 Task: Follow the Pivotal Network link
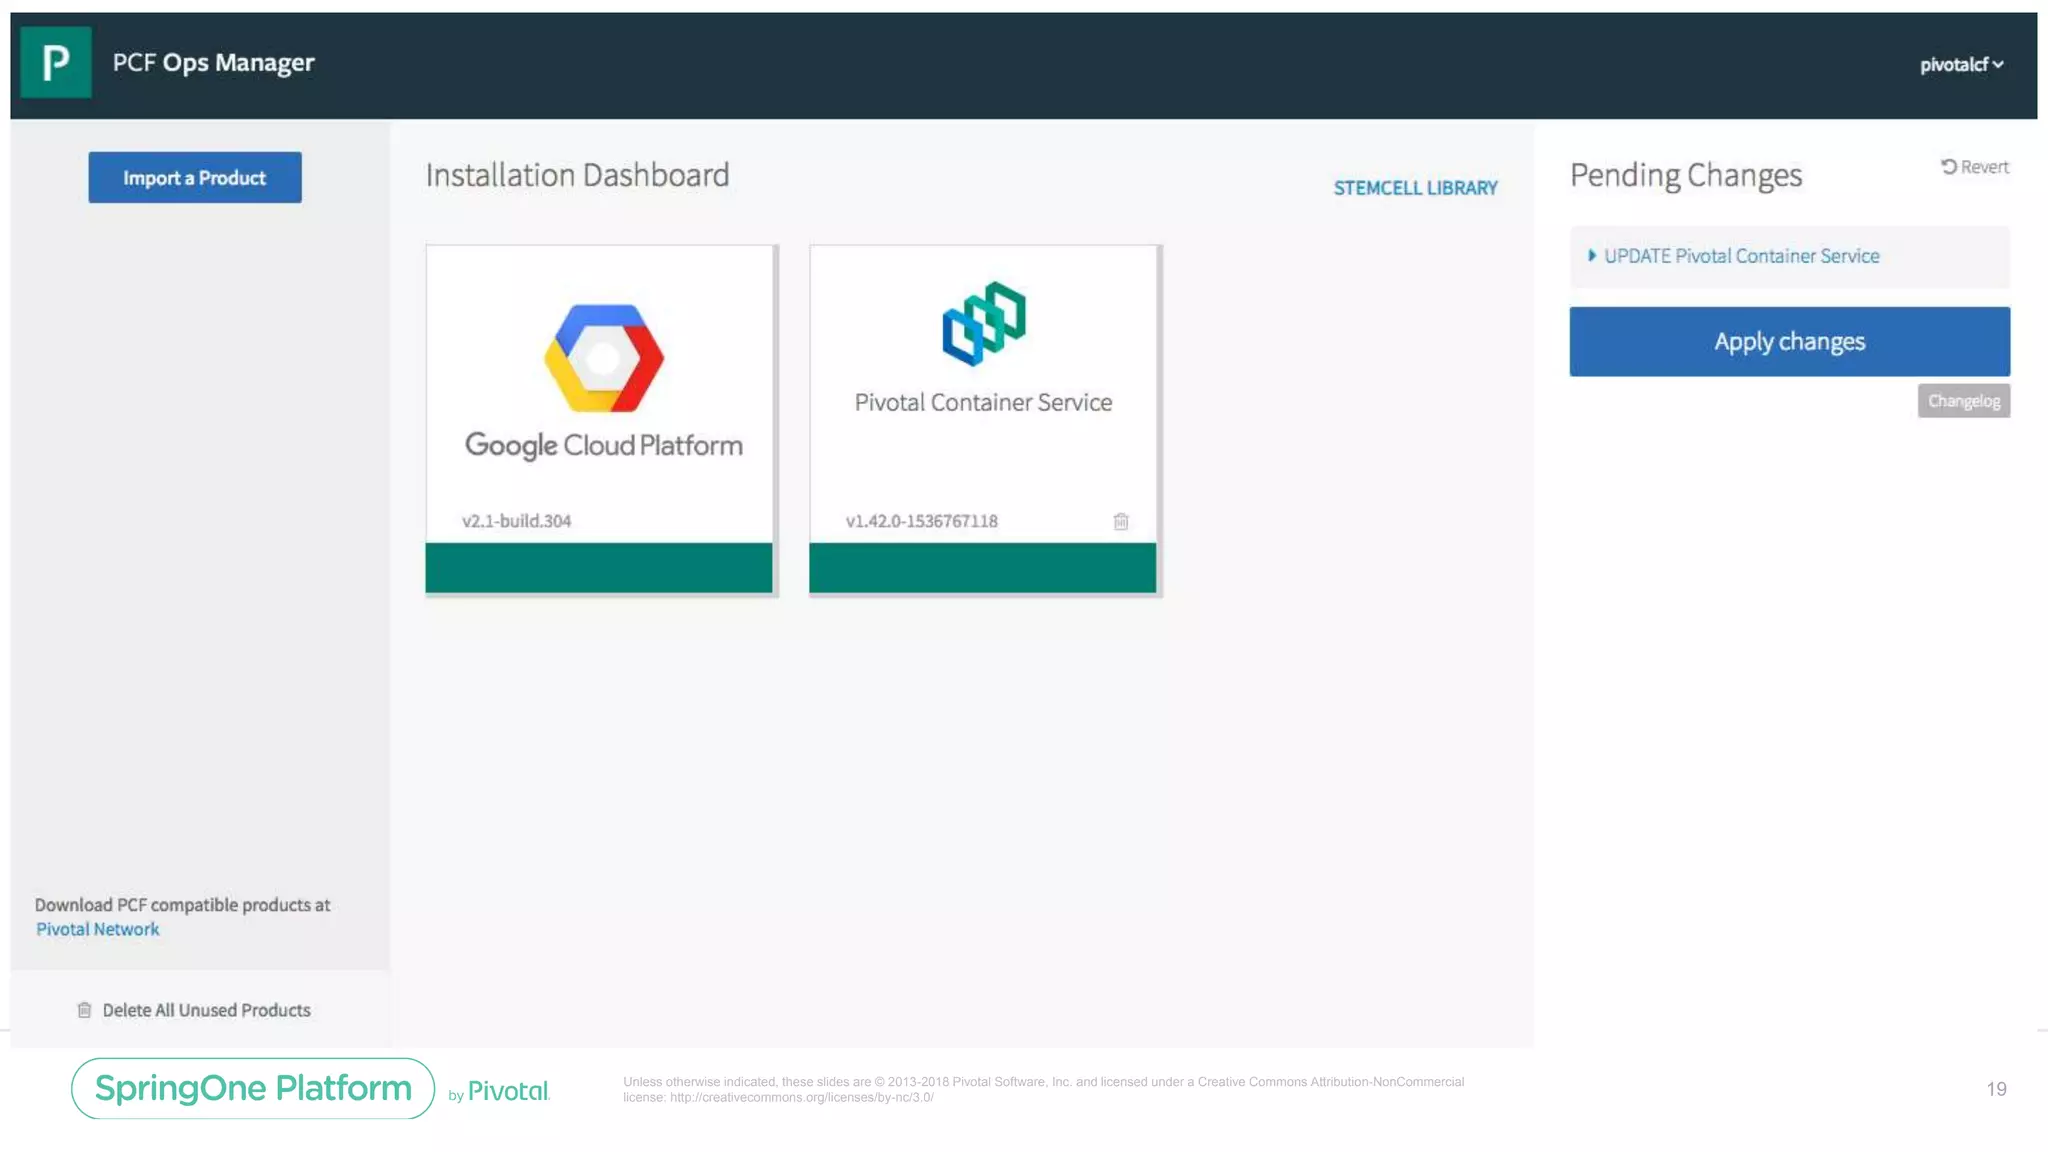98,929
